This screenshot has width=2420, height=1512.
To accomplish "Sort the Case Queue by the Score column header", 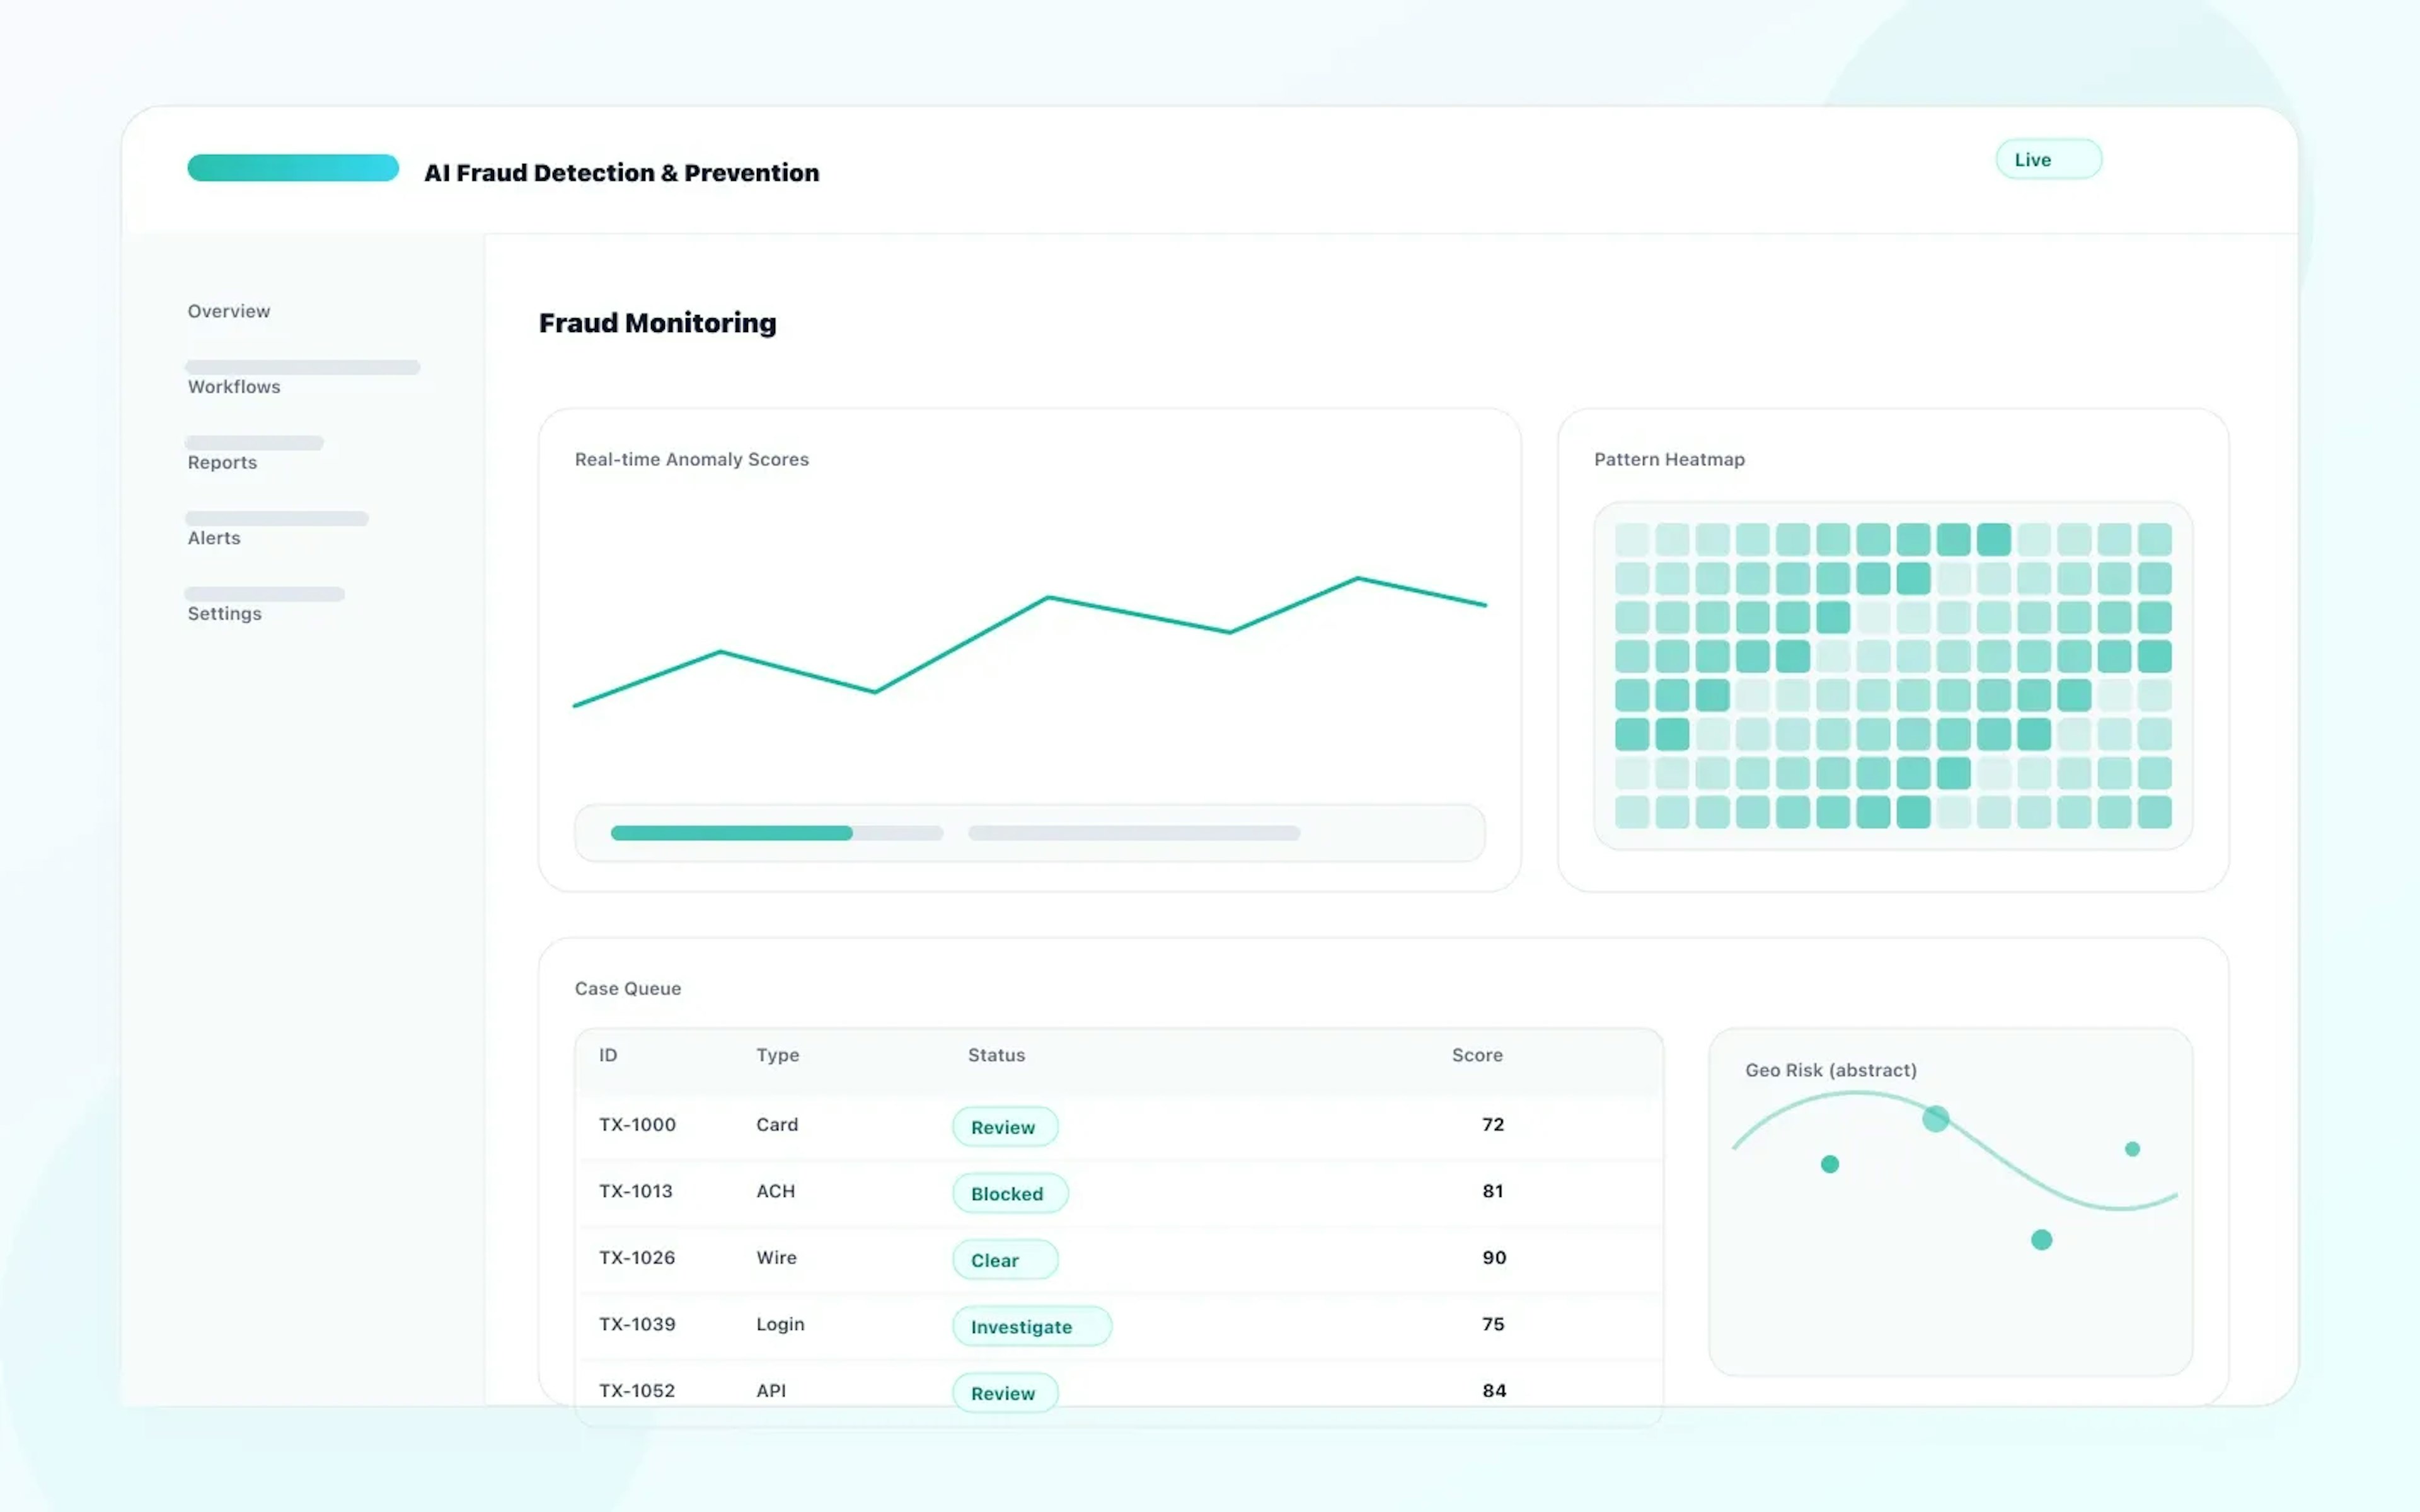I will click(1477, 1055).
